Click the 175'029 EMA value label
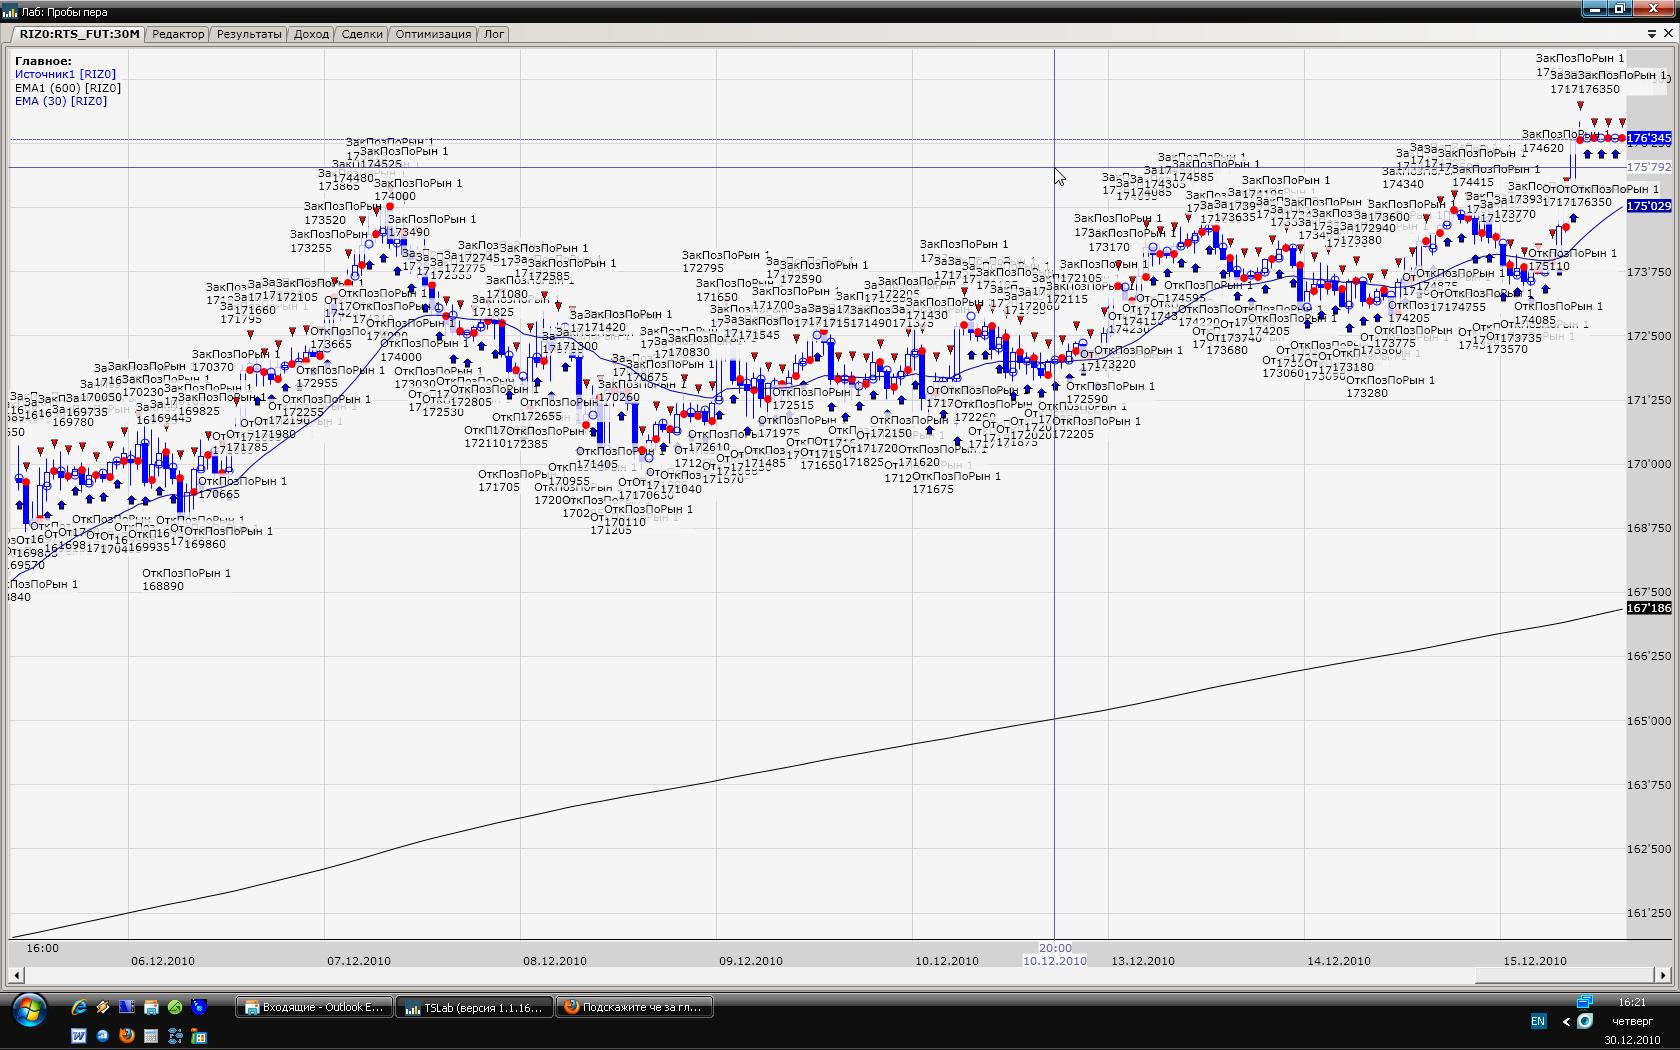1680x1050 pixels. 1649,206
